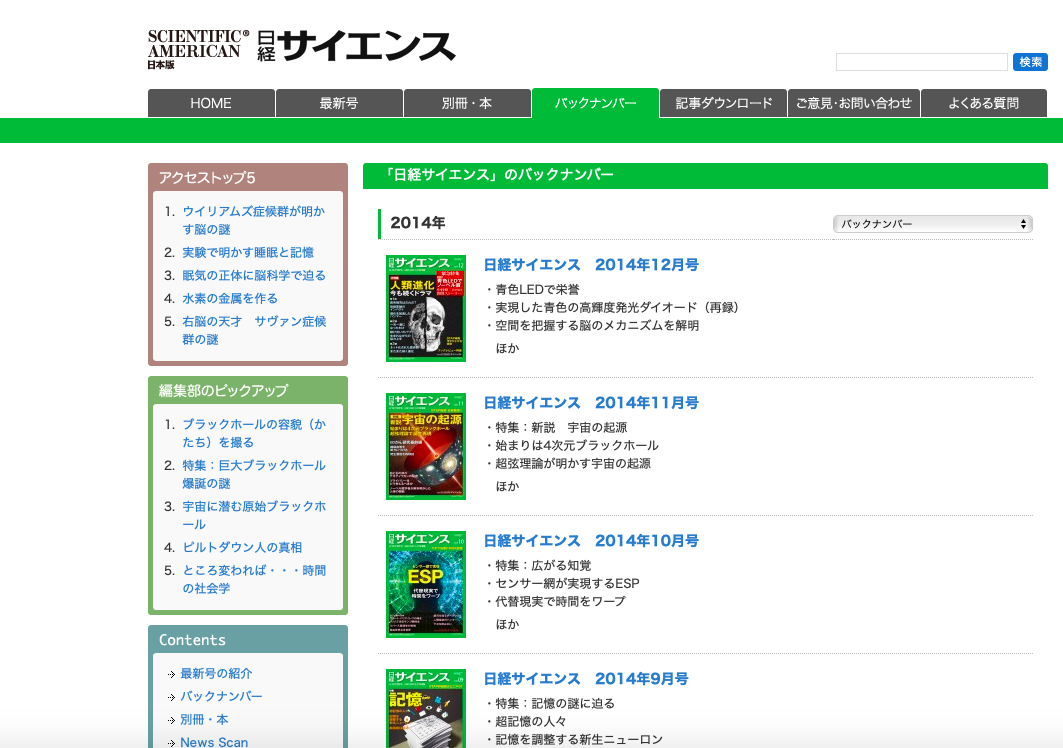The width and height of the screenshot is (1063, 748).
Task: Open the 2014年9月号 記憶 cover thumbnail
Action: tap(426, 709)
